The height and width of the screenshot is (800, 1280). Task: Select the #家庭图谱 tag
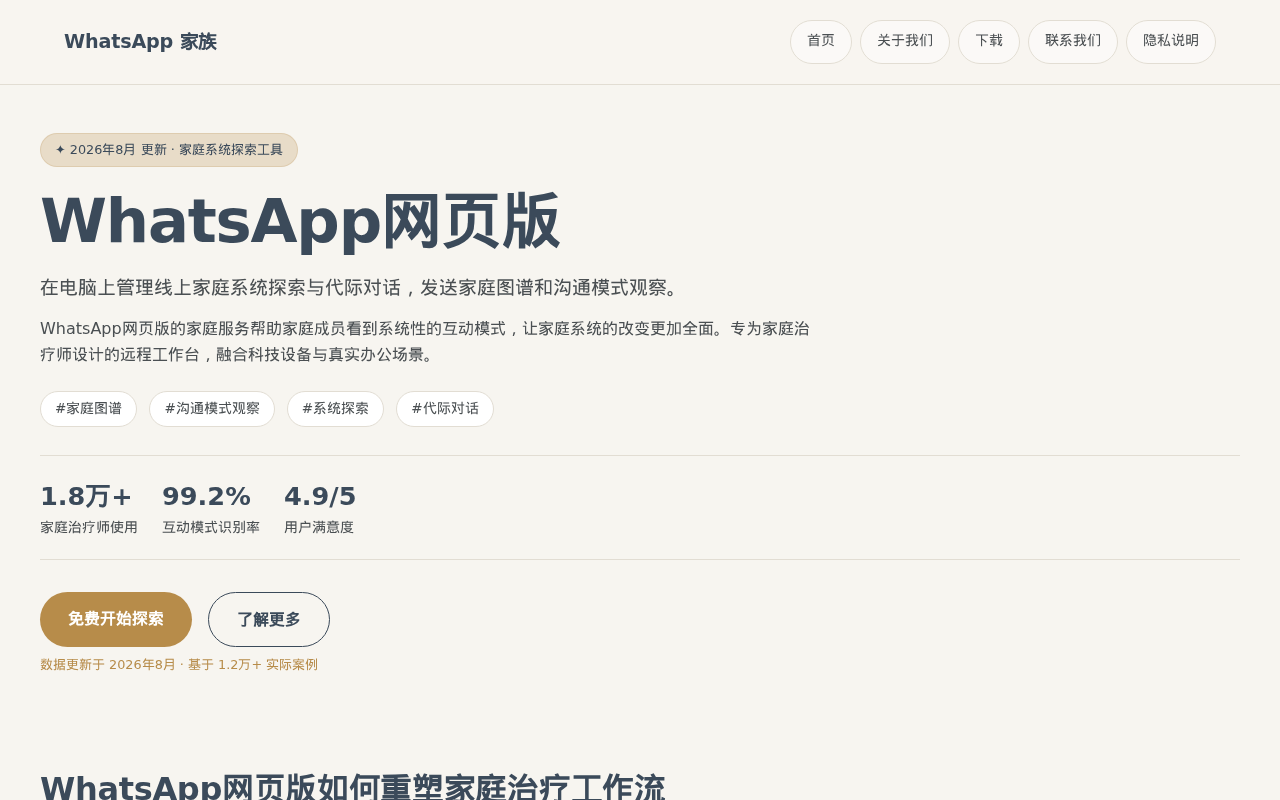[x=88, y=409]
